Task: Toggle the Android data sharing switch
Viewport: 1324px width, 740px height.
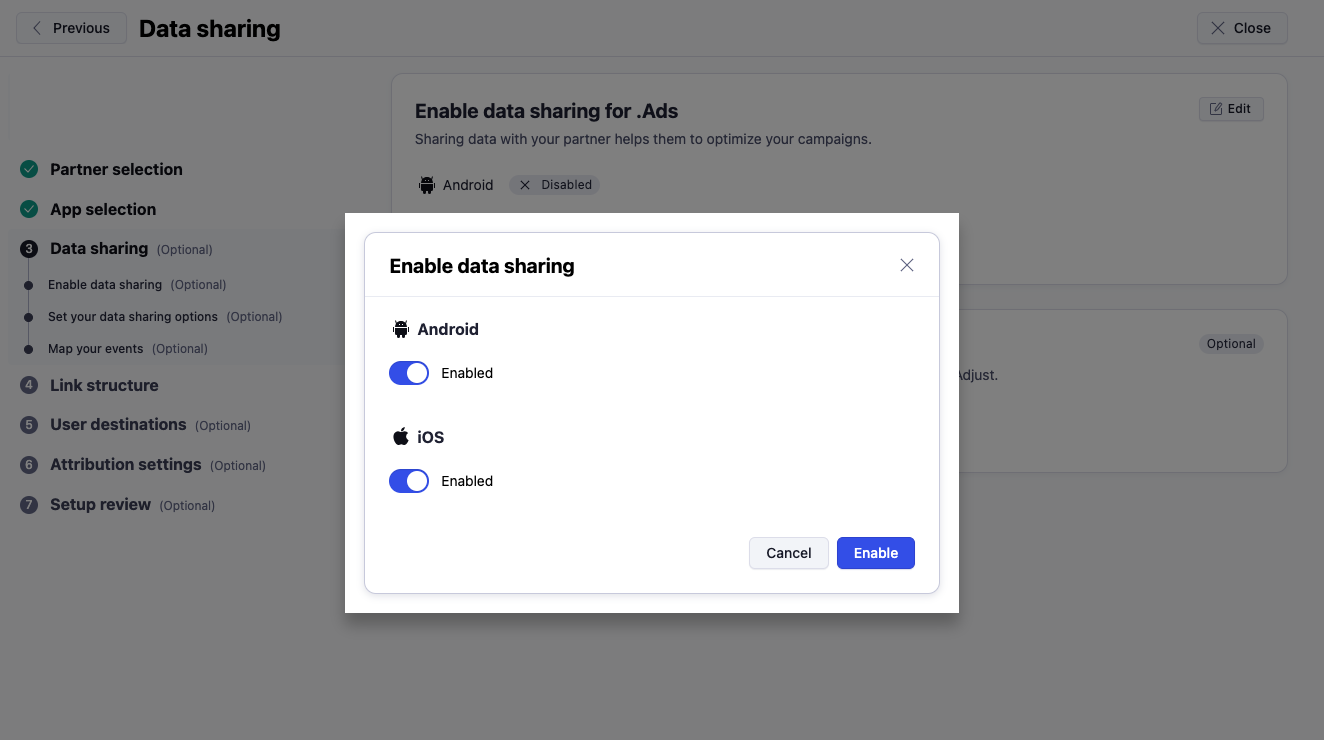Action: pos(409,373)
